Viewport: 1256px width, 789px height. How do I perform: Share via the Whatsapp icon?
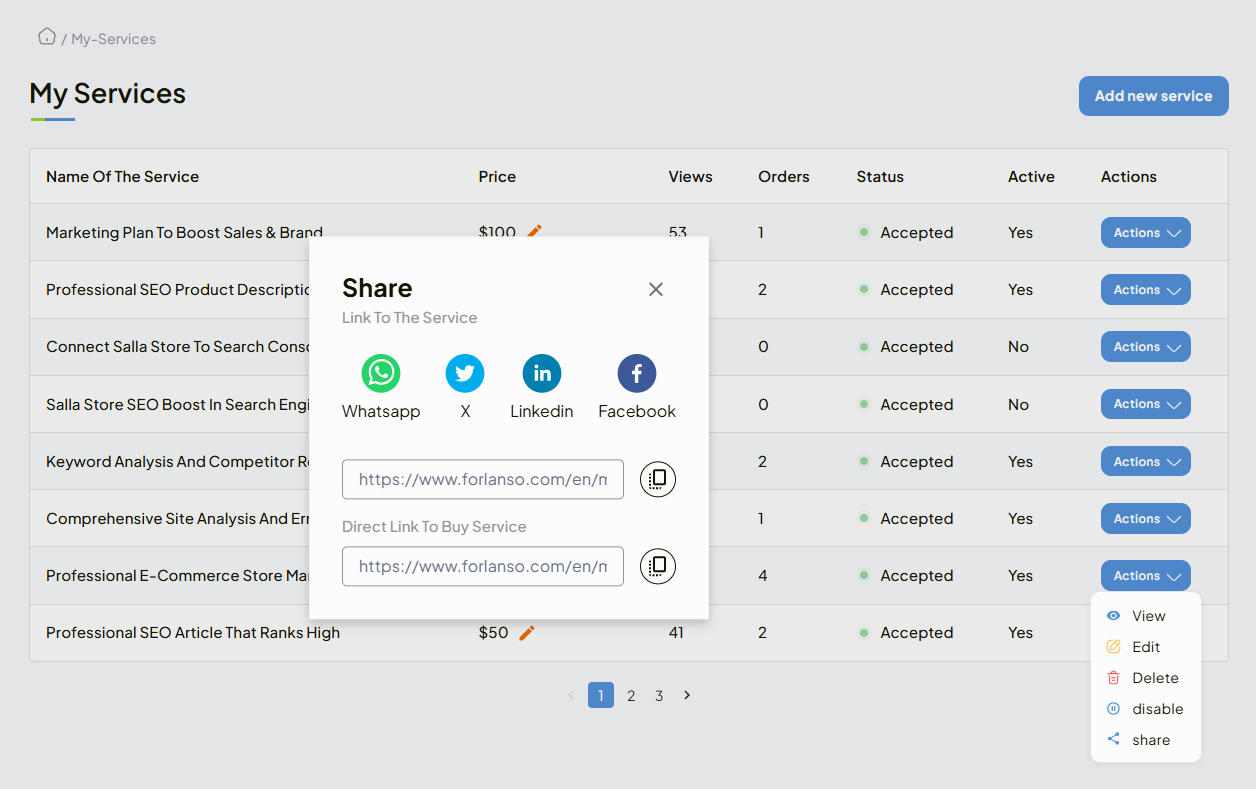380,374
